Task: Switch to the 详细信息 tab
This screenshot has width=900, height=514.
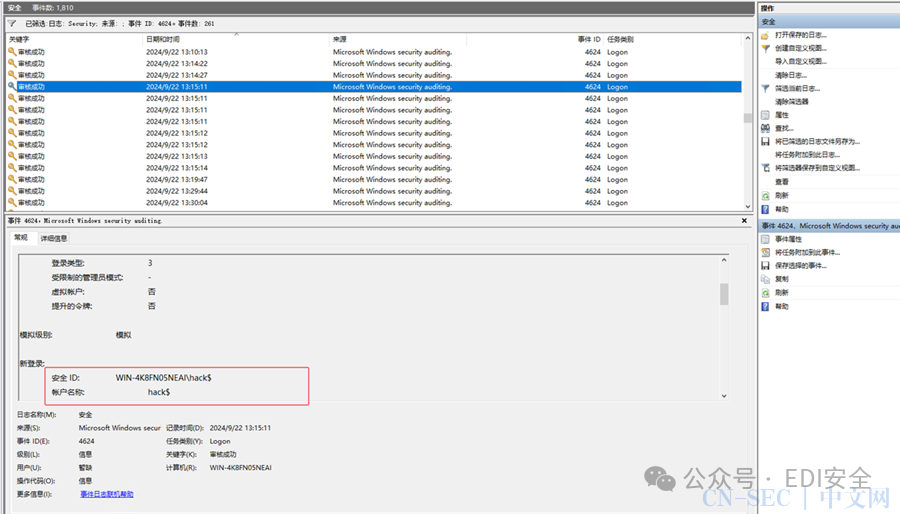Action: pyautogui.click(x=54, y=238)
